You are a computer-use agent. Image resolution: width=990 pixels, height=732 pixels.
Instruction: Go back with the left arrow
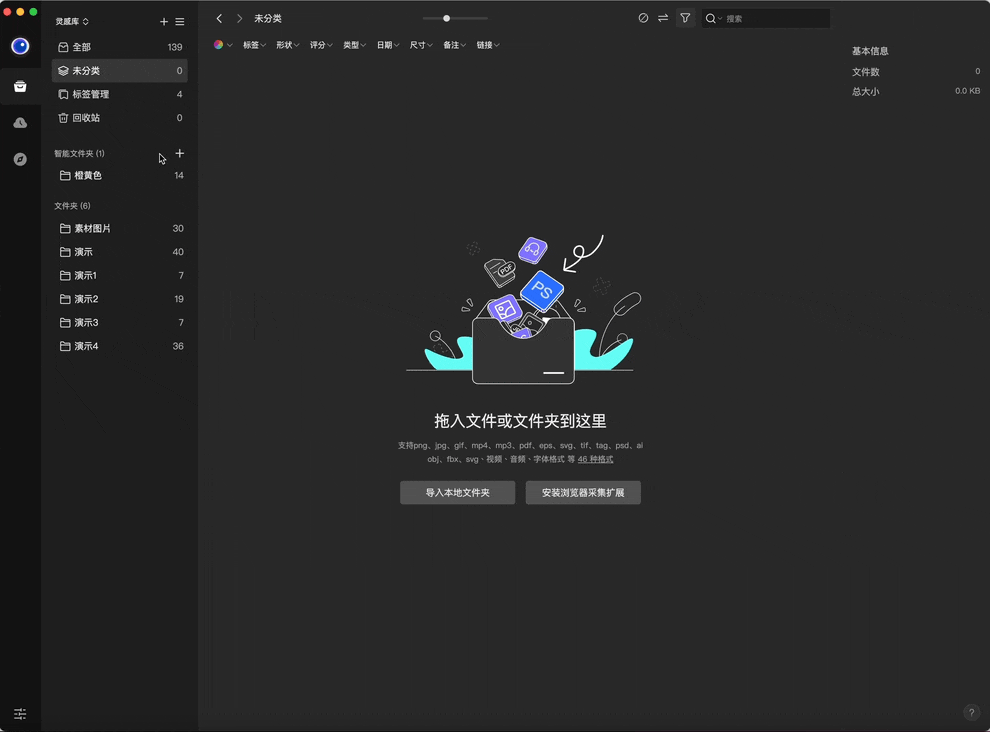[x=219, y=18]
